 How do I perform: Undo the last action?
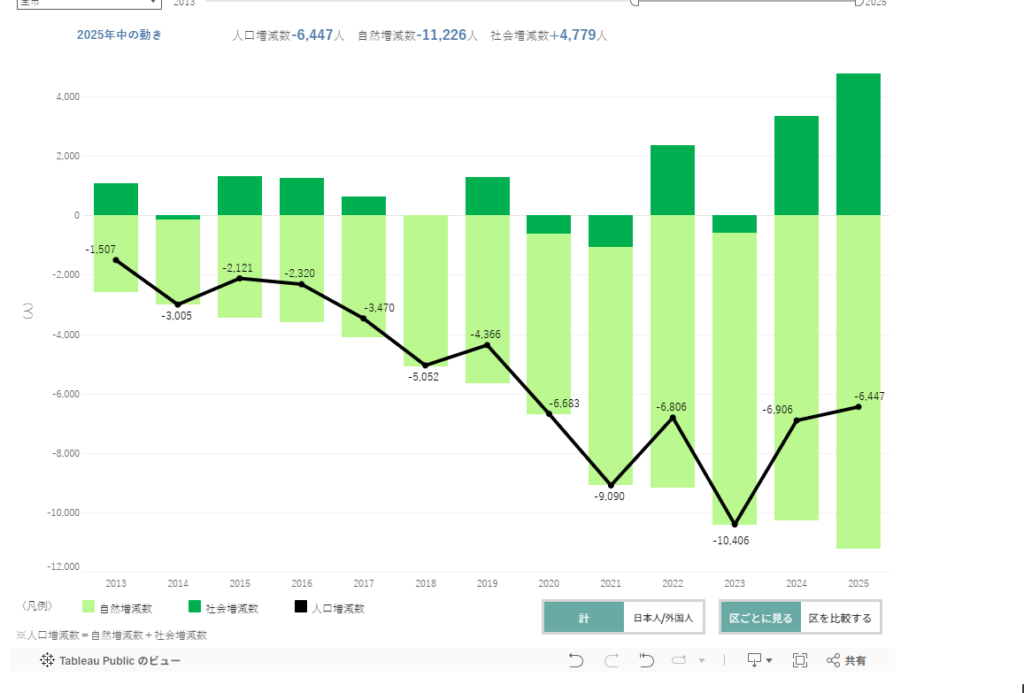575,660
